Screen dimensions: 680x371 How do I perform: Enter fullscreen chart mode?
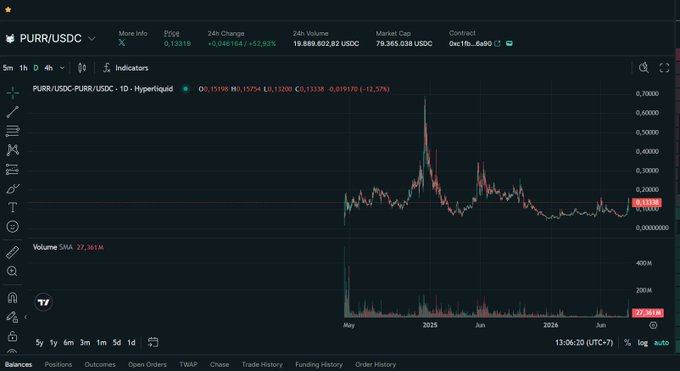click(x=664, y=68)
